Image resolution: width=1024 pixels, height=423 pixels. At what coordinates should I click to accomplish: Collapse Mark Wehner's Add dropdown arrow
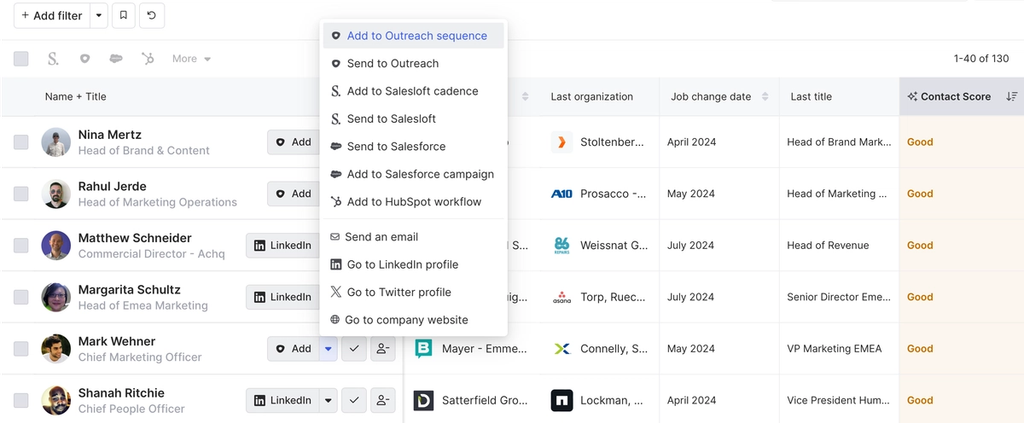point(328,349)
